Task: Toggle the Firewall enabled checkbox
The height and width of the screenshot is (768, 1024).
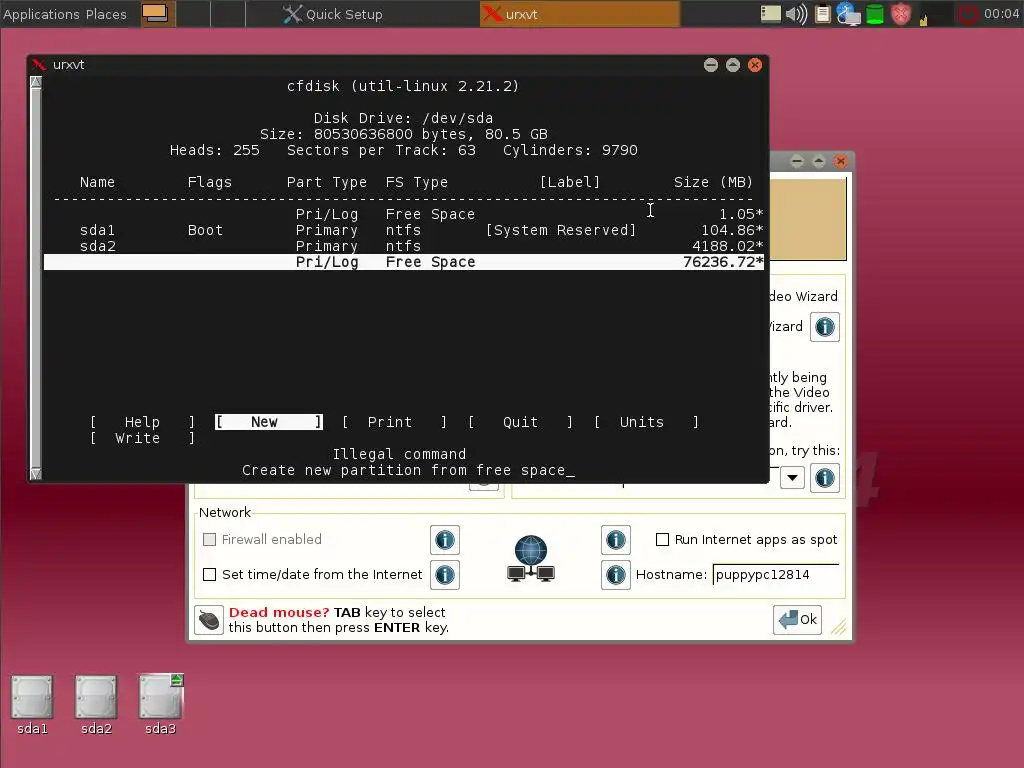Action: 210,539
